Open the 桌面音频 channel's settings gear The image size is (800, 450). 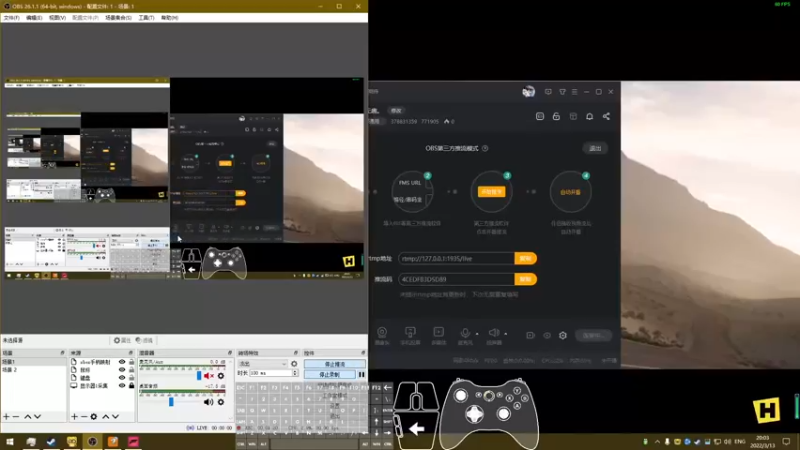pos(221,402)
